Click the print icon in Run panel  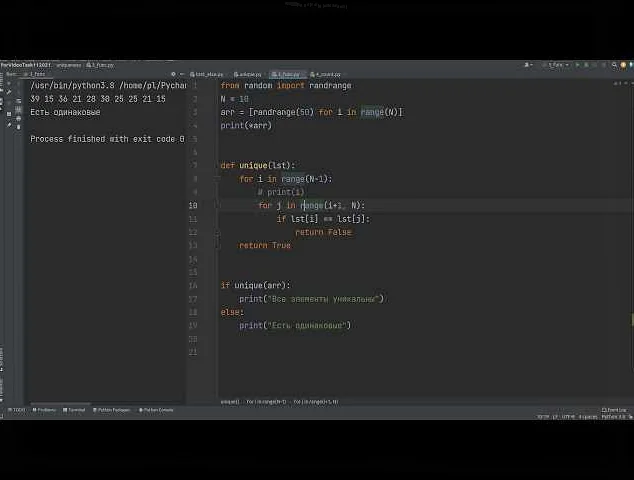[18, 118]
